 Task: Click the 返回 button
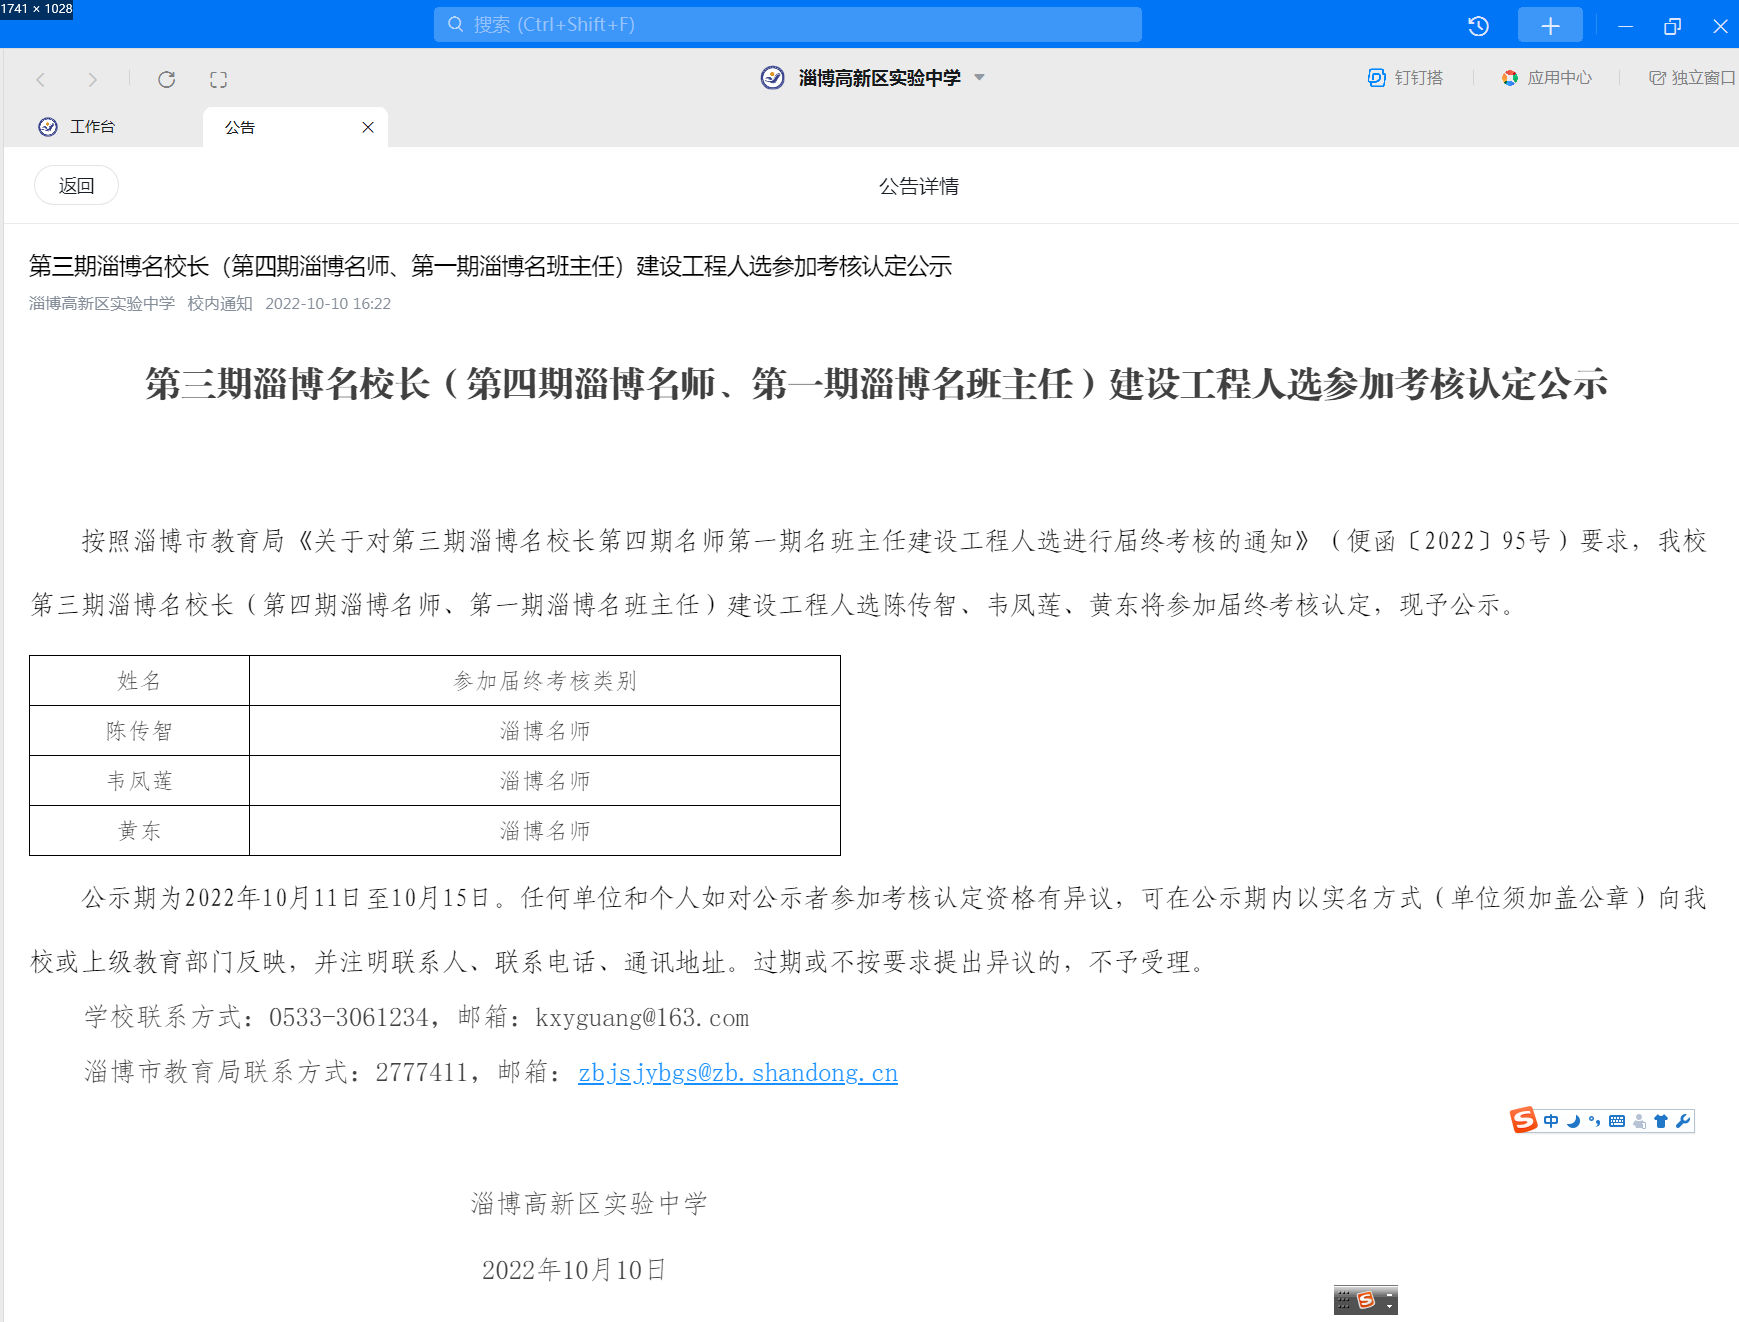[76, 185]
